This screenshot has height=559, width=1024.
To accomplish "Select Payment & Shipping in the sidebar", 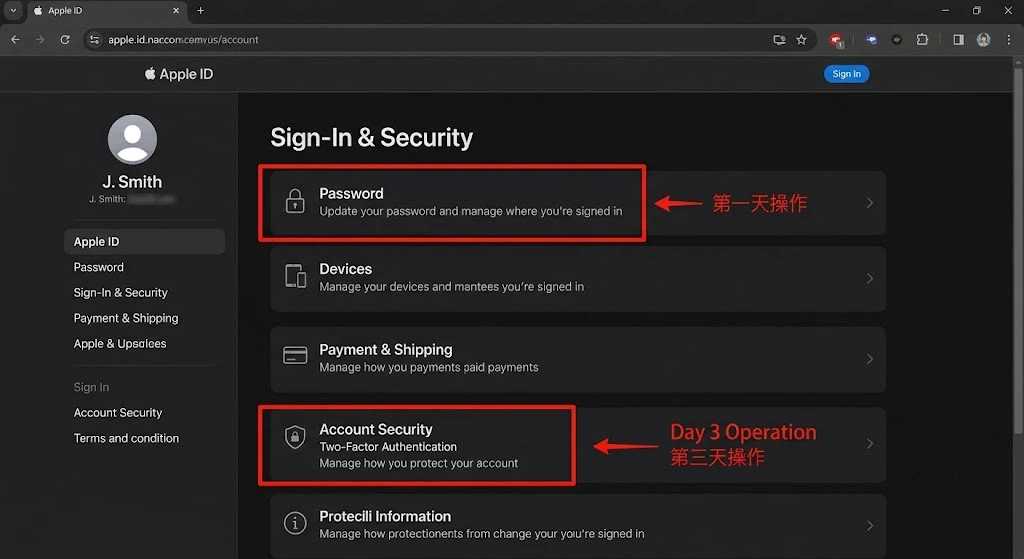I will (x=126, y=318).
